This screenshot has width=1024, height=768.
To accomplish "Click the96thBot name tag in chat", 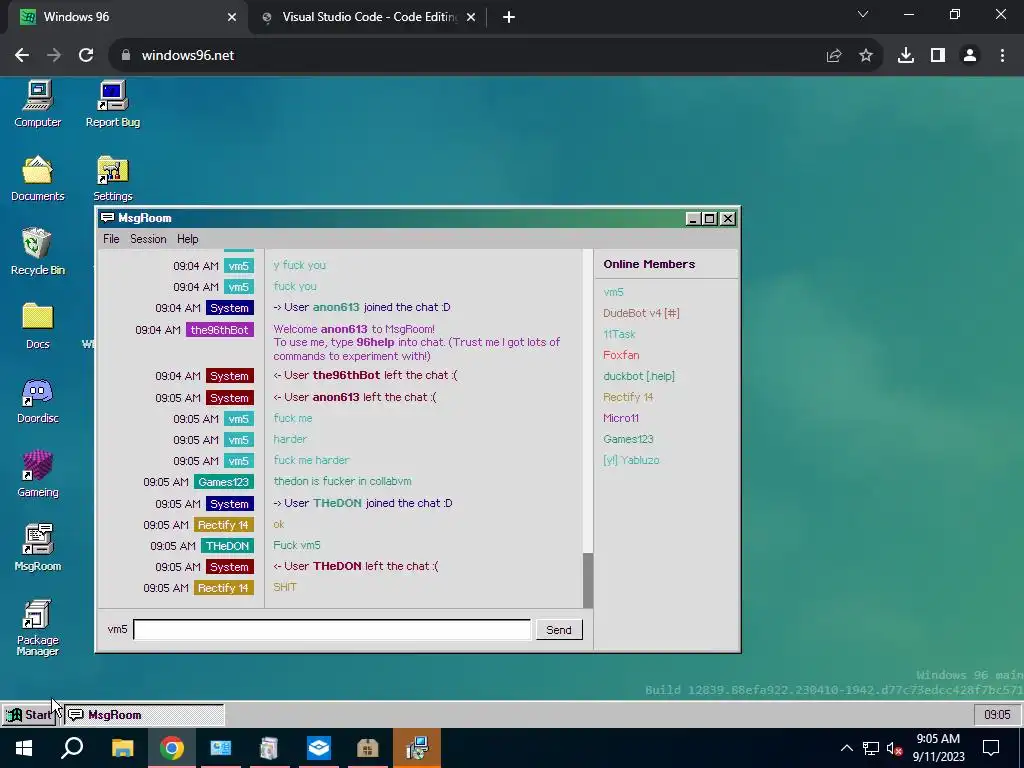I will click(219, 330).
